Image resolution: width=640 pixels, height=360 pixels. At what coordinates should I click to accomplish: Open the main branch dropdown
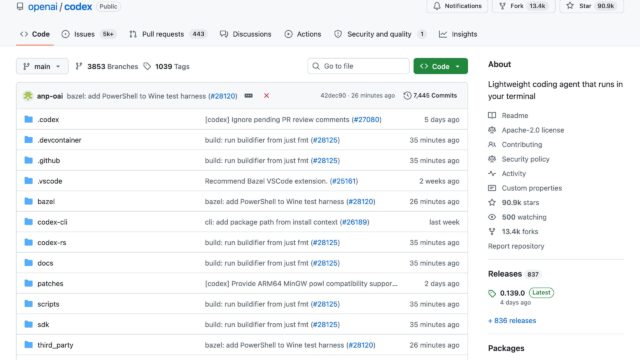point(42,66)
